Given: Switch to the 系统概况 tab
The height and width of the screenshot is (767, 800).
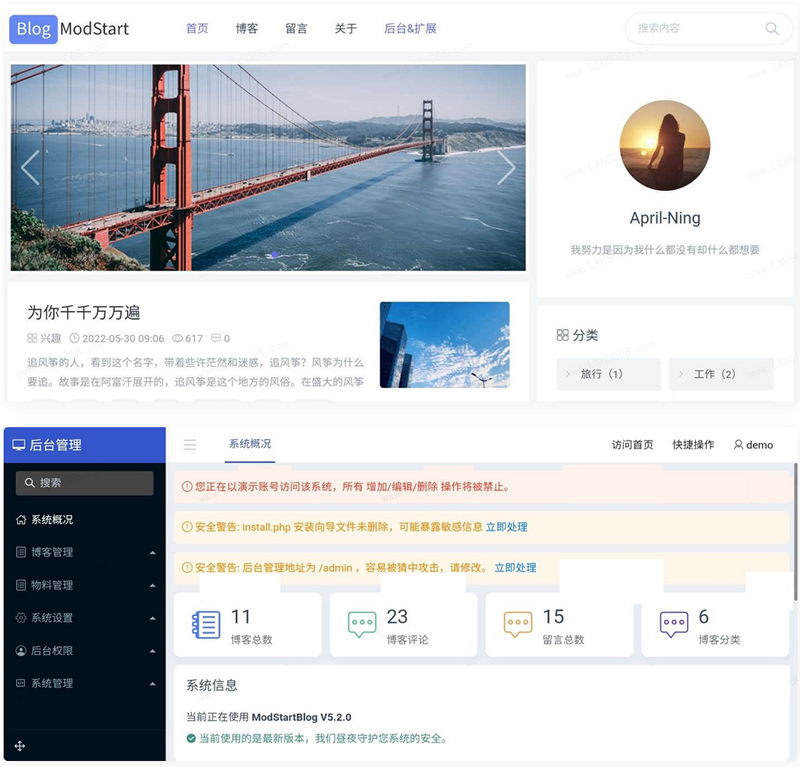Looking at the screenshot, I should point(250,444).
